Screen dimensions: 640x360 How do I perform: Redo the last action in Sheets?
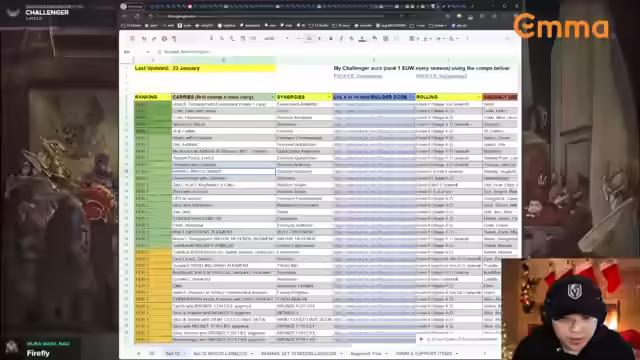(154, 38)
